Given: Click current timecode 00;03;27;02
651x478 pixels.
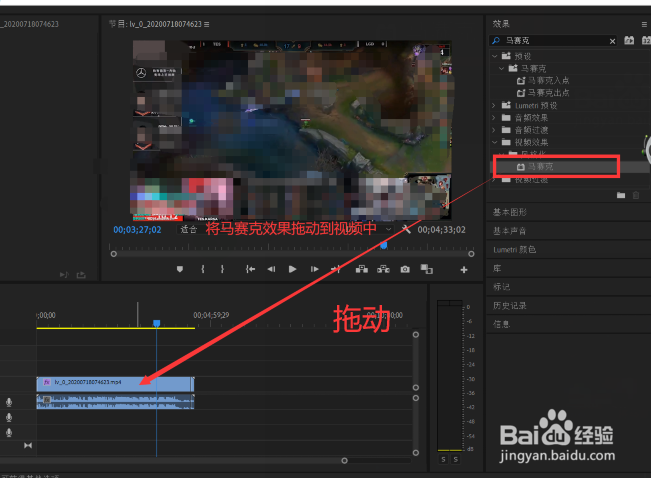Looking at the screenshot, I should coord(137,230).
